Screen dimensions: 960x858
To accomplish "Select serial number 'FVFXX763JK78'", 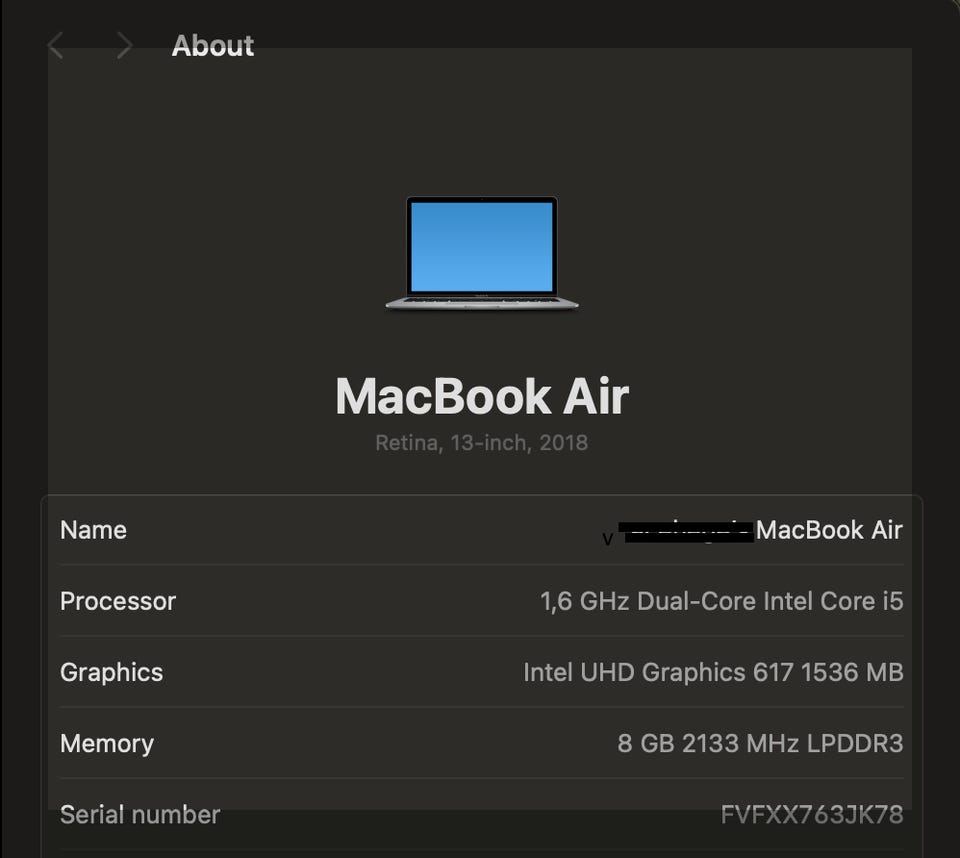I will tap(812, 815).
